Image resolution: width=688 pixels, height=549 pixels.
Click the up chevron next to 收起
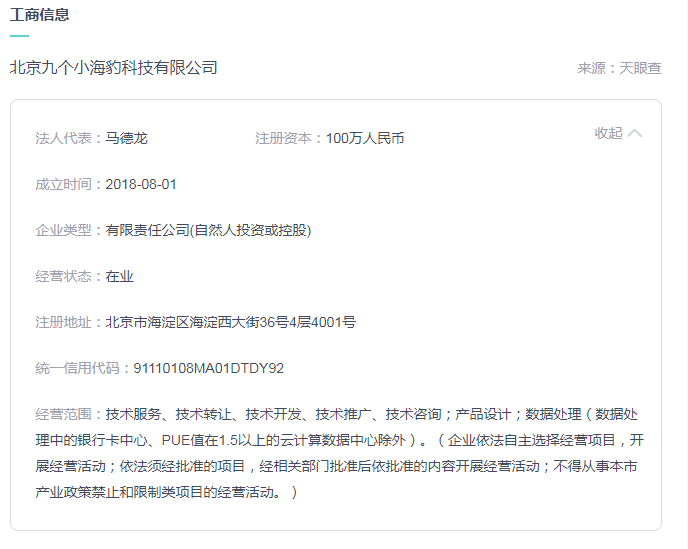[x=635, y=133]
